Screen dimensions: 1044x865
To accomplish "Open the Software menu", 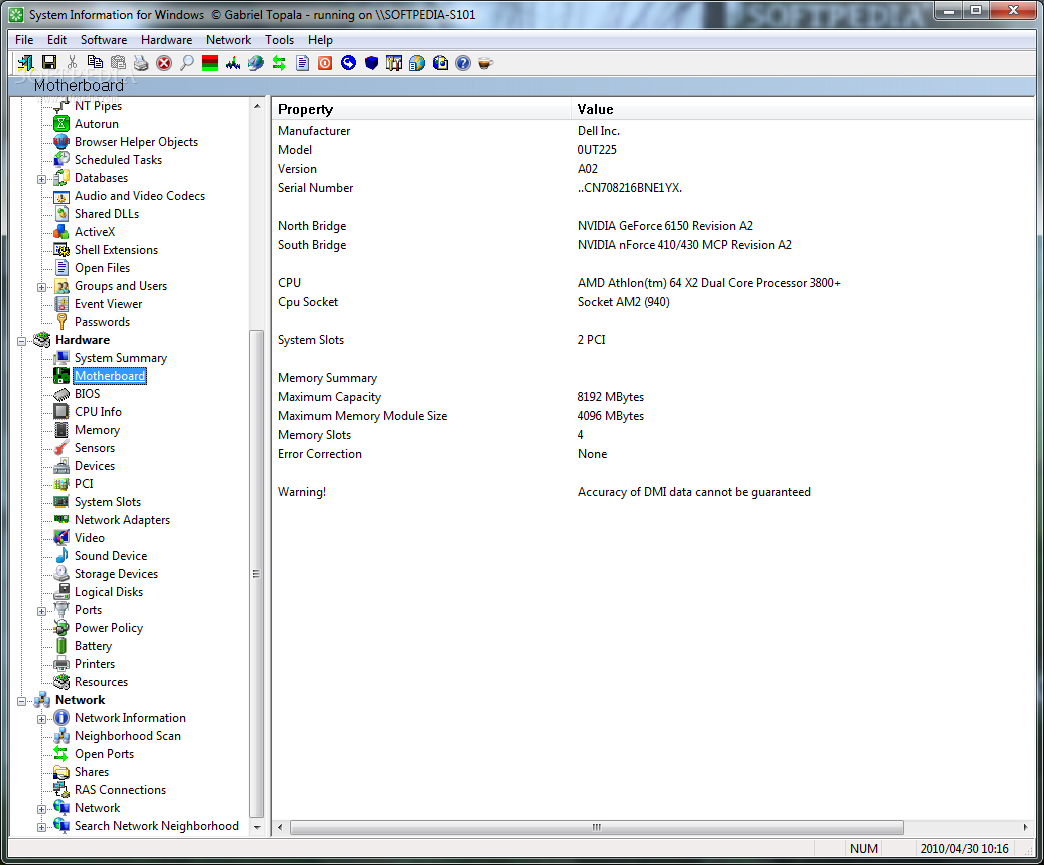I will click(104, 40).
